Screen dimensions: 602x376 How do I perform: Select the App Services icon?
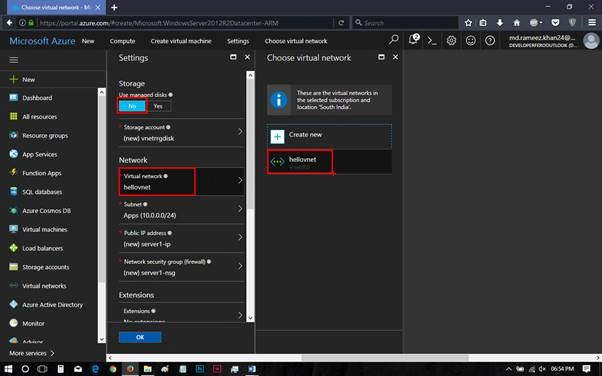(x=13, y=154)
